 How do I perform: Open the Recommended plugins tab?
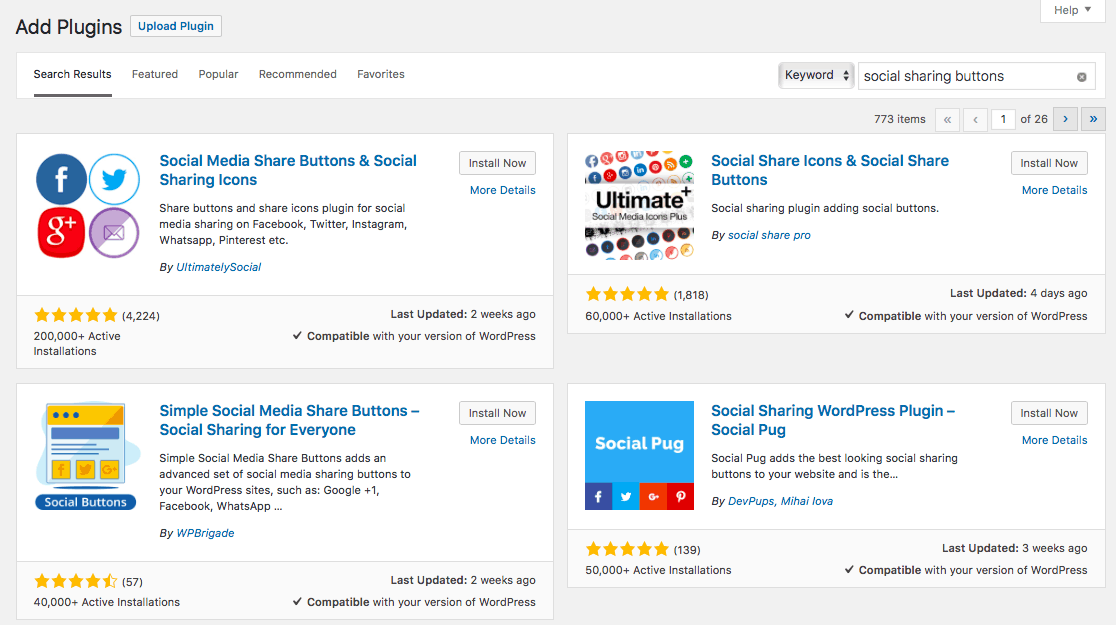click(x=298, y=74)
